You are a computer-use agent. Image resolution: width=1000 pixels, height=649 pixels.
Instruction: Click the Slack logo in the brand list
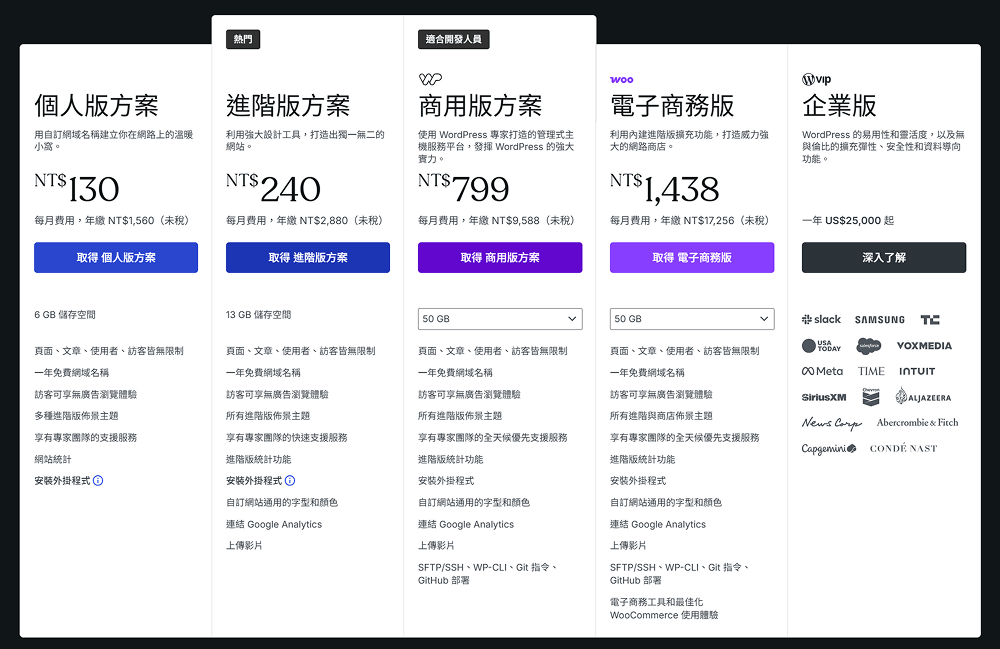coord(821,319)
